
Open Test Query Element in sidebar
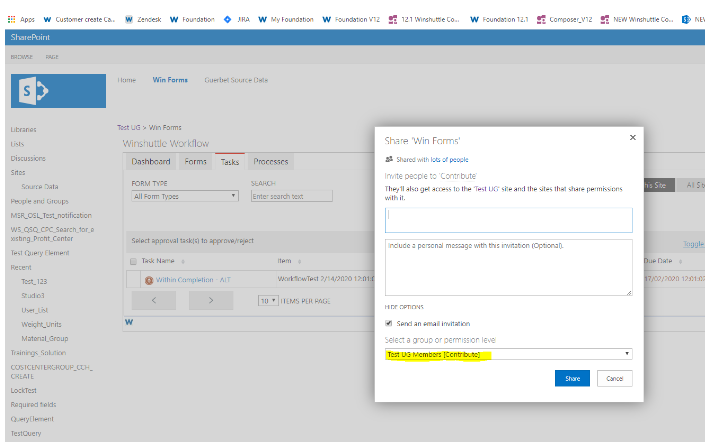40,253
